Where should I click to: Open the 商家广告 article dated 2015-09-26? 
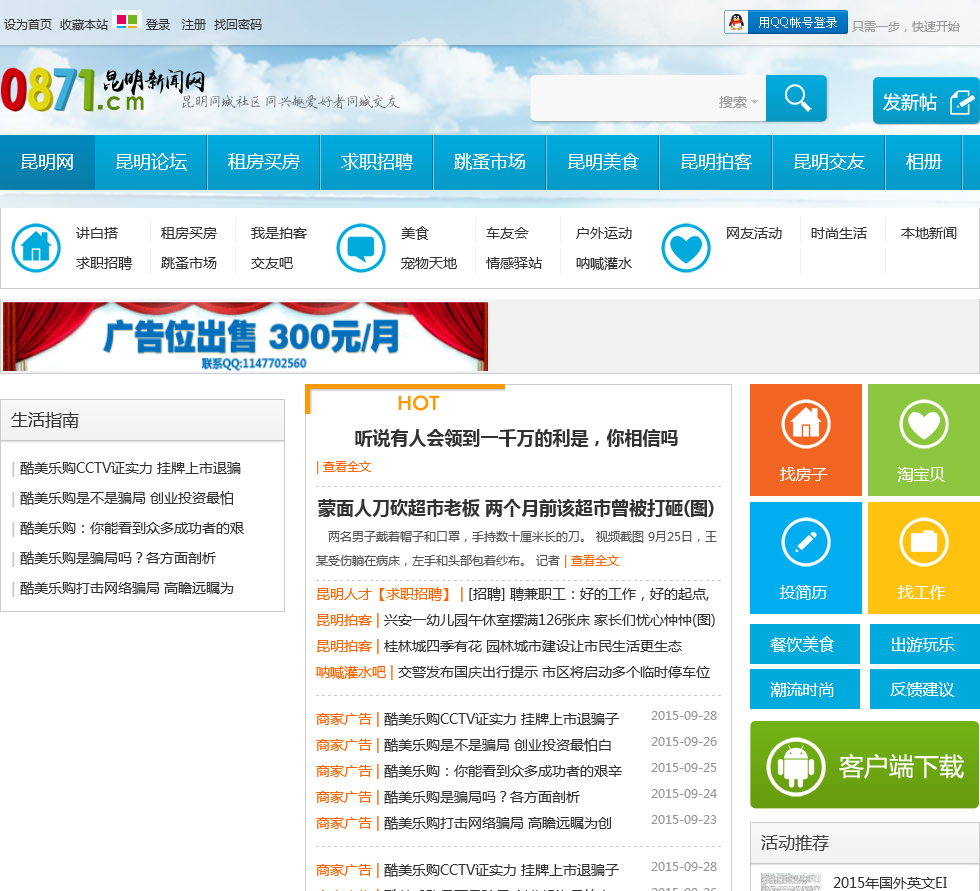[x=498, y=745]
